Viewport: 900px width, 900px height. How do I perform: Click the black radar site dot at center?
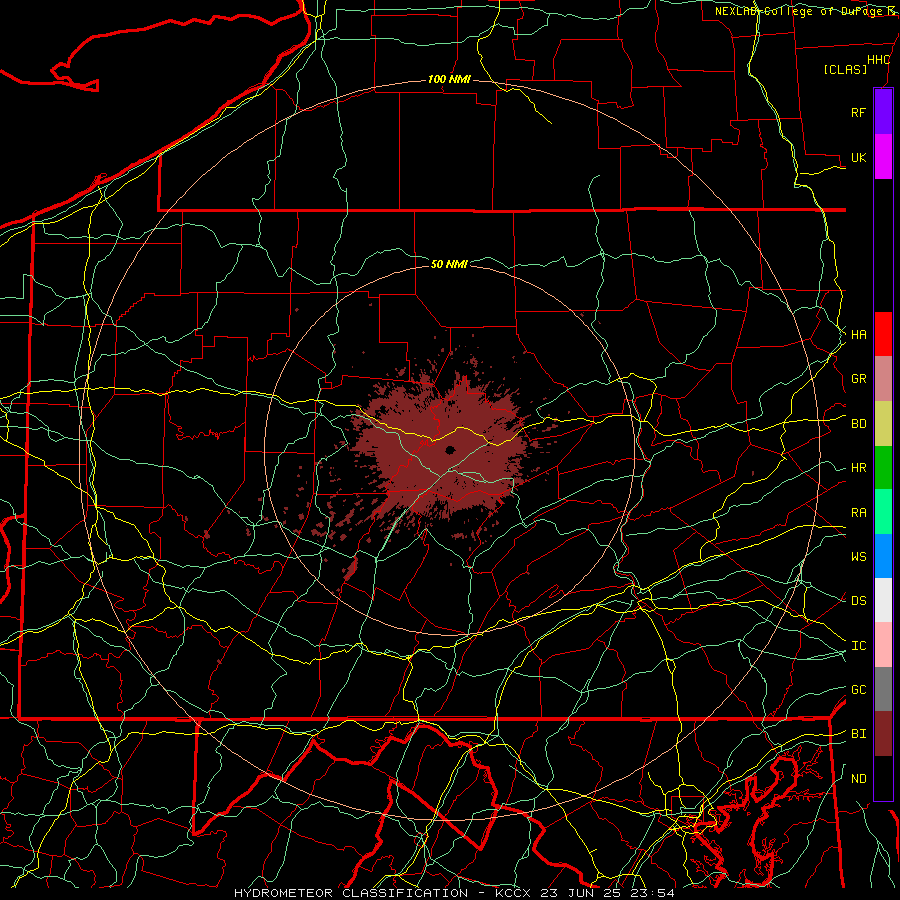(x=450, y=450)
